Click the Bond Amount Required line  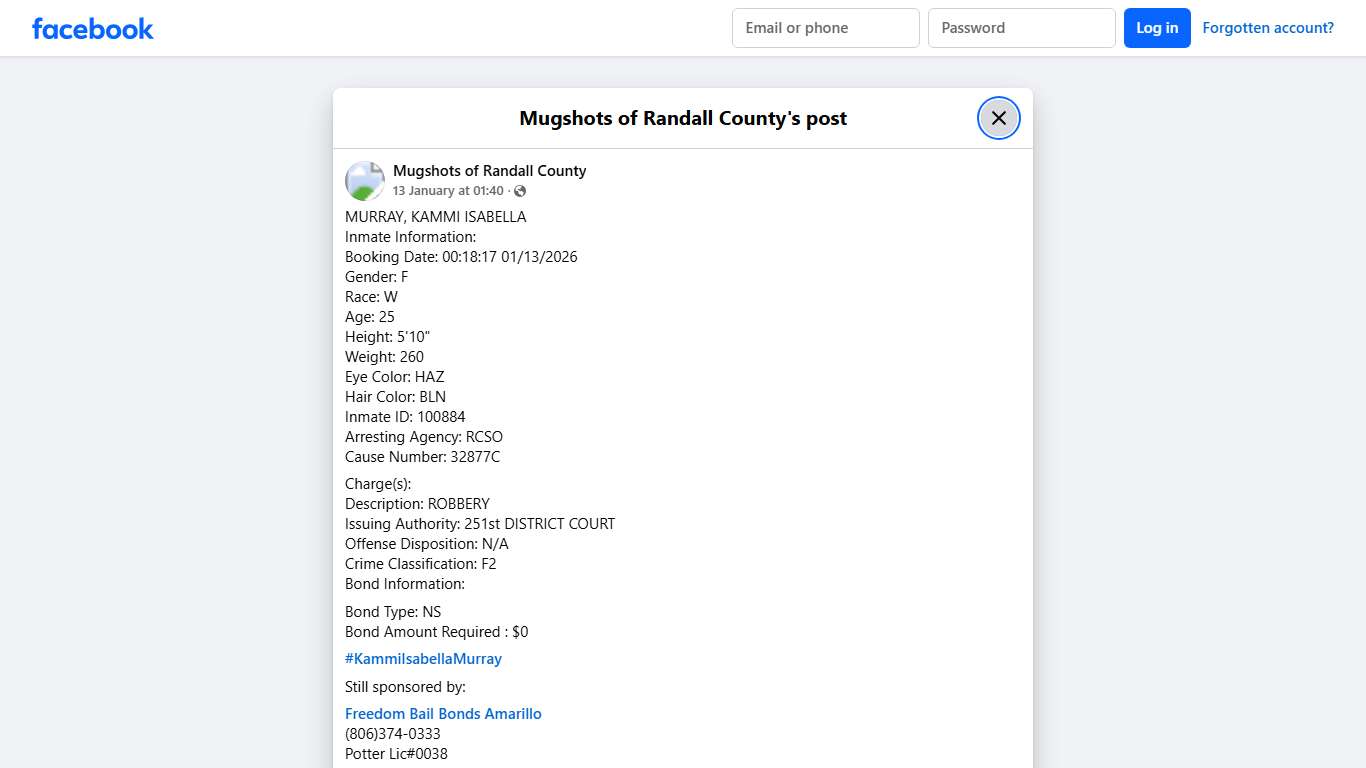click(436, 632)
